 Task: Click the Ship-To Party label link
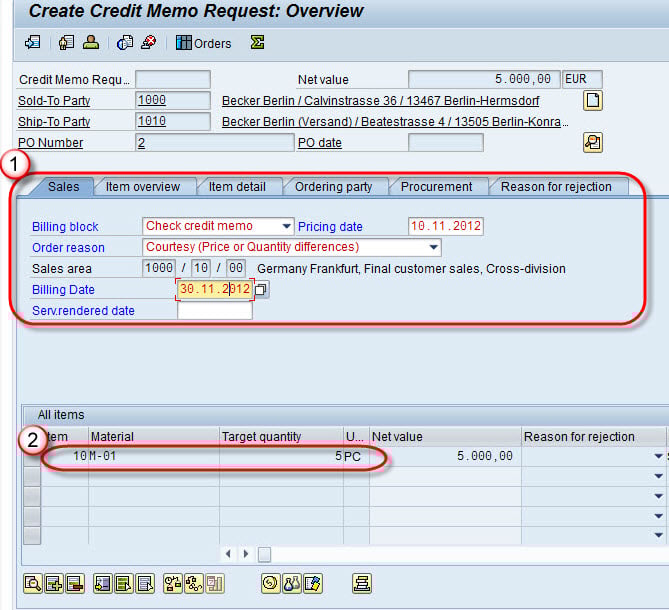[x=54, y=122]
